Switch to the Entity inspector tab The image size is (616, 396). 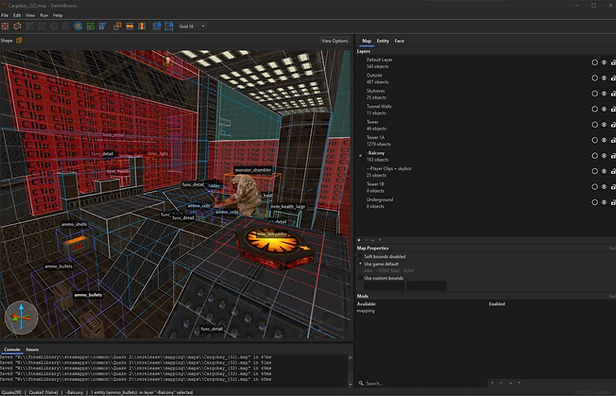pyautogui.click(x=383, y=41)
